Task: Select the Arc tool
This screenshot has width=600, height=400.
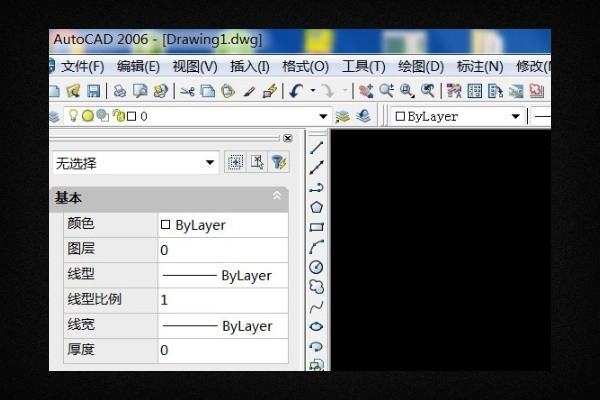Action: (316, 247)
